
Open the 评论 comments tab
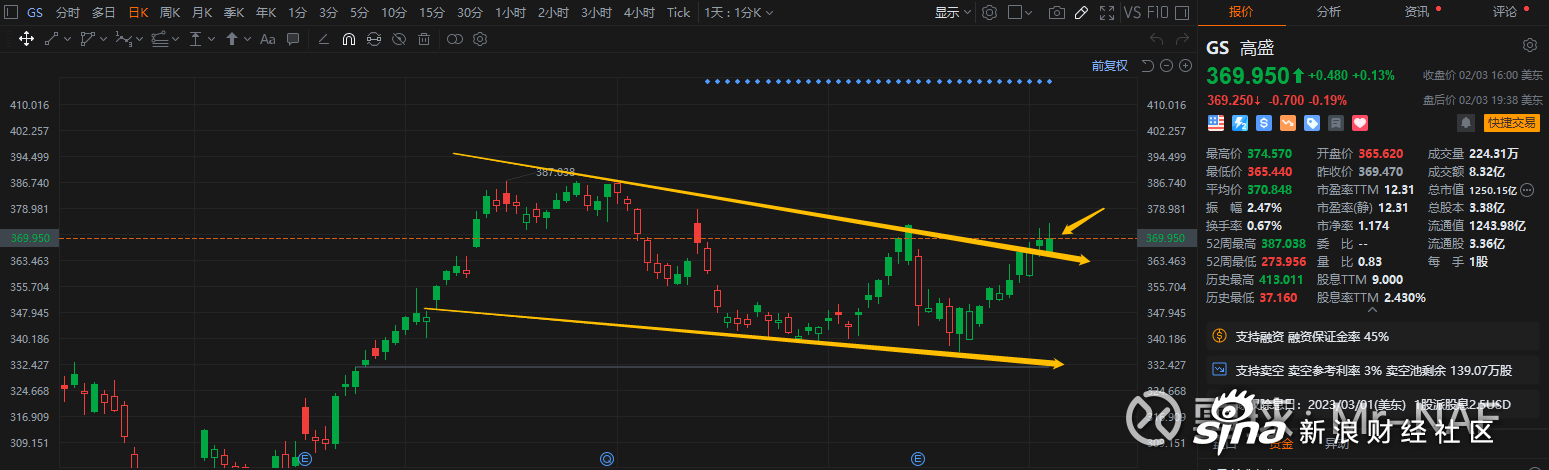tap(1504, 12)
